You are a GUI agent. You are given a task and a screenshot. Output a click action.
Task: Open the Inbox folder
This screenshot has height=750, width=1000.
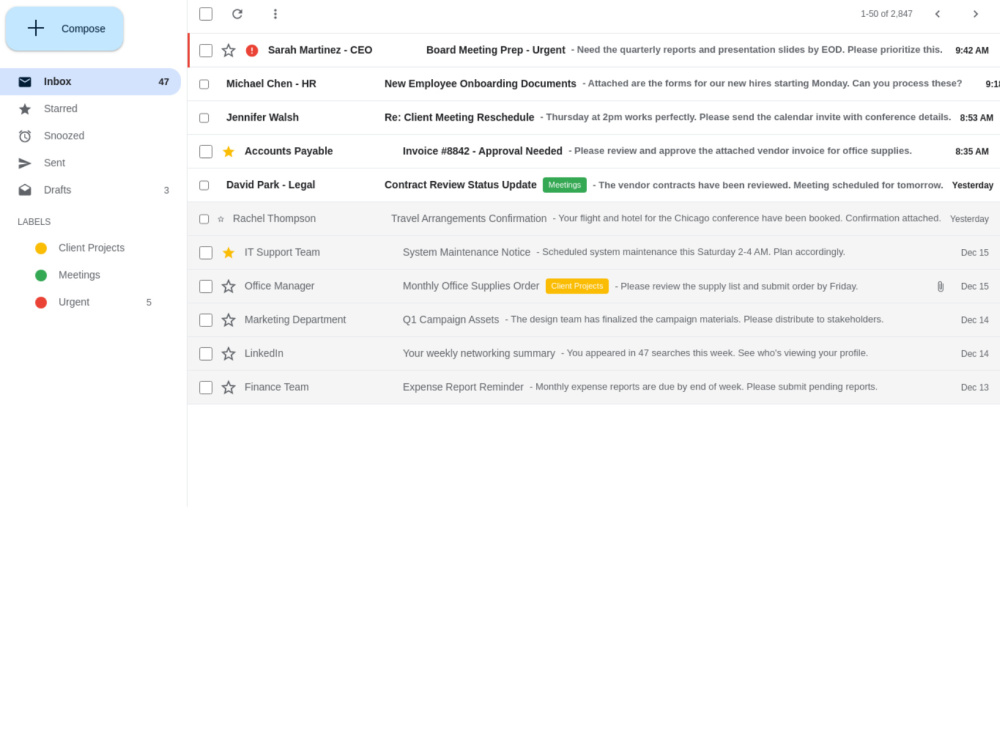pos(91,82)
